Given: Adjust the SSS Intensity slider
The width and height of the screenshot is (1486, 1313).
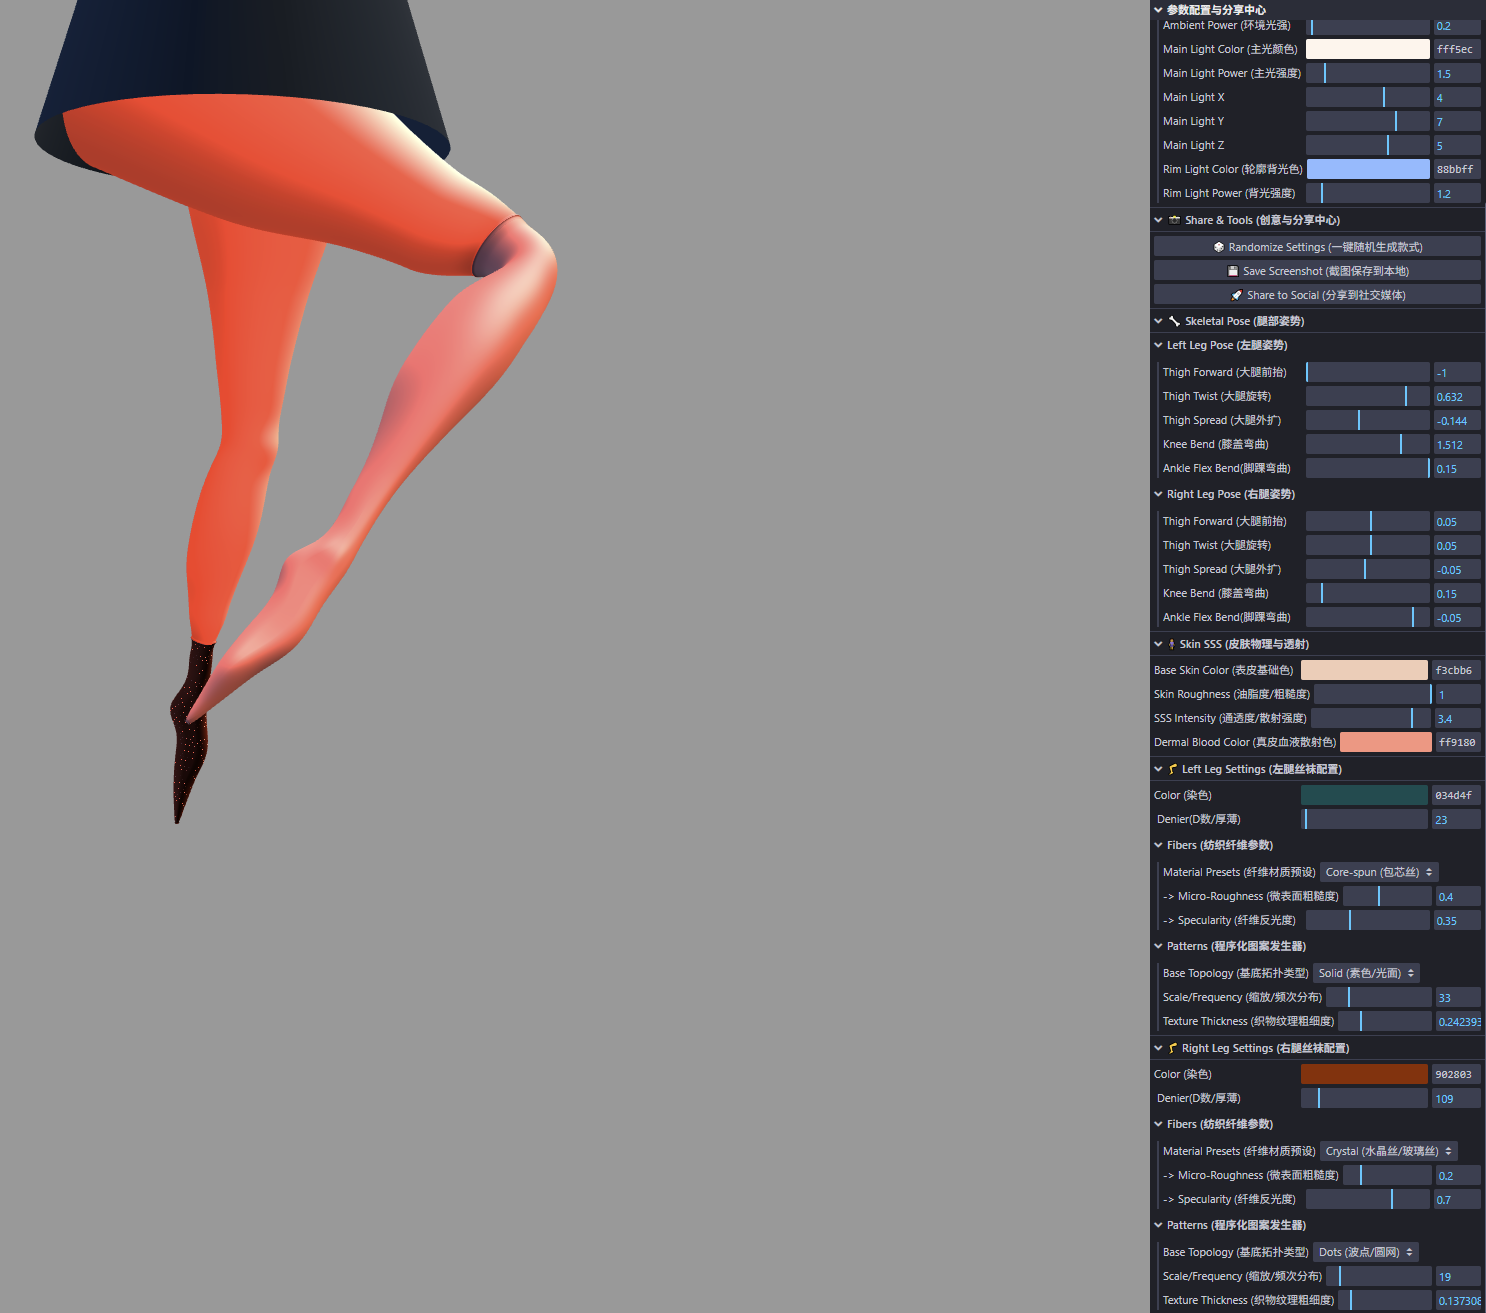Looking at the screenshot, I should point(1371,718).
